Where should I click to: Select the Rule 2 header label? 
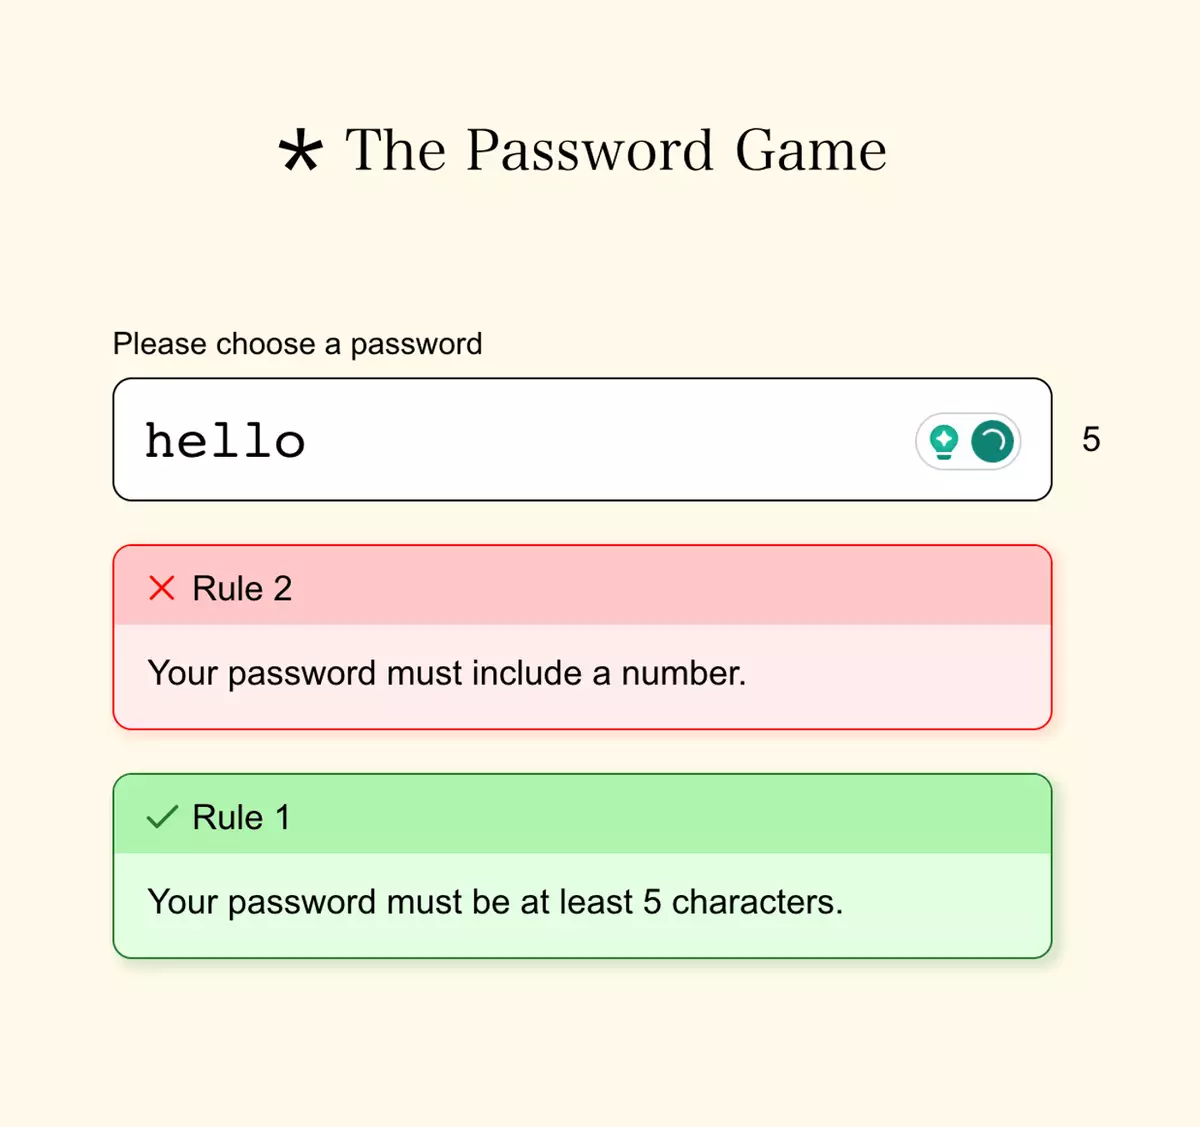[x=241, y=588]
